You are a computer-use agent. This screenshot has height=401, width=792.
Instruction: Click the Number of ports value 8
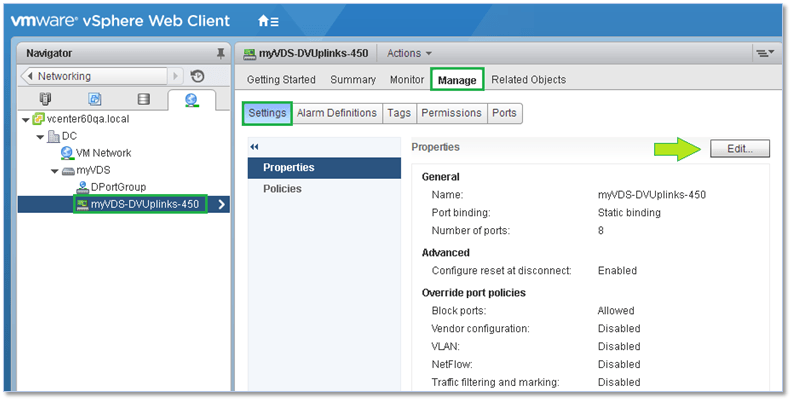601,231
